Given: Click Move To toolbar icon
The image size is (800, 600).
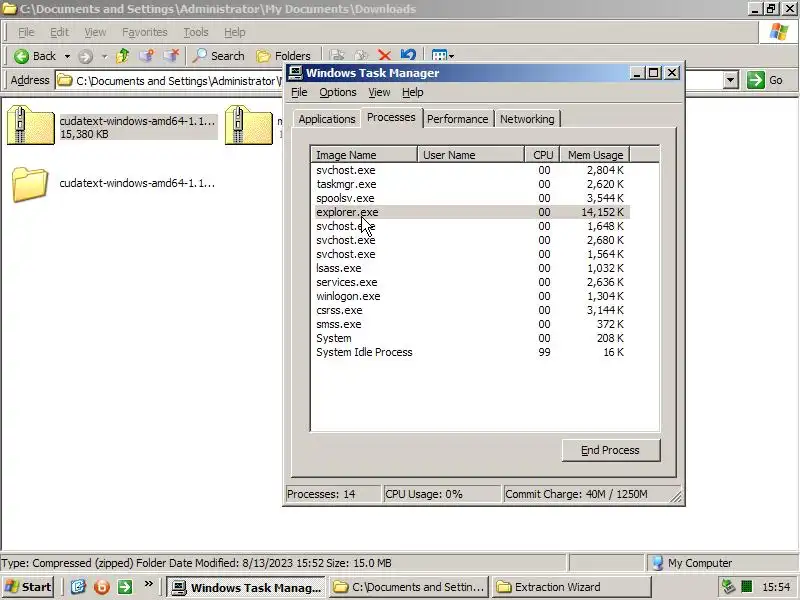Looking at the screenshot, I should (x=337, y=55).
